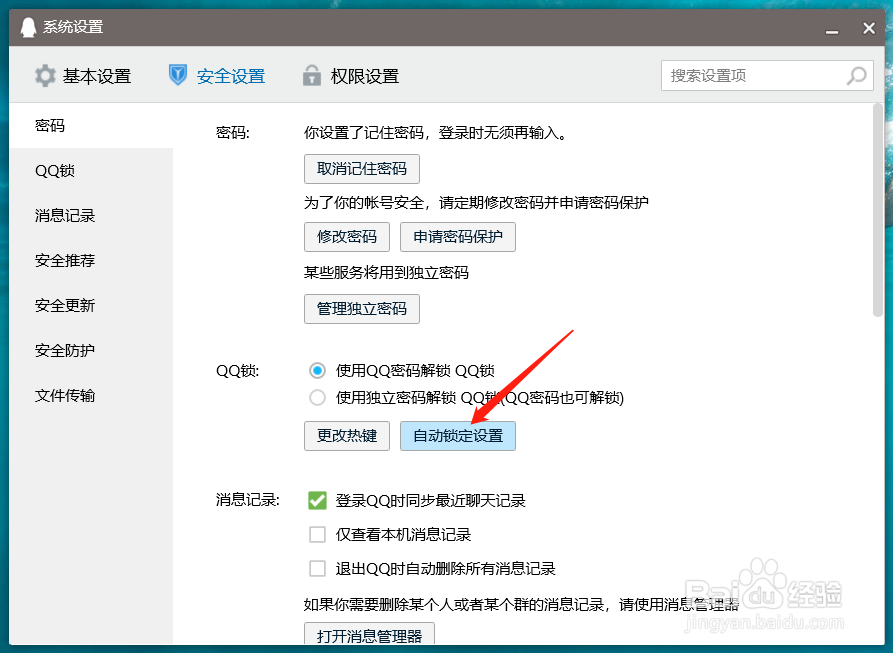The image size is (893, 653).
Task: Click the 某些服务将用到独立密码 text
Action: tap(386, 273)
